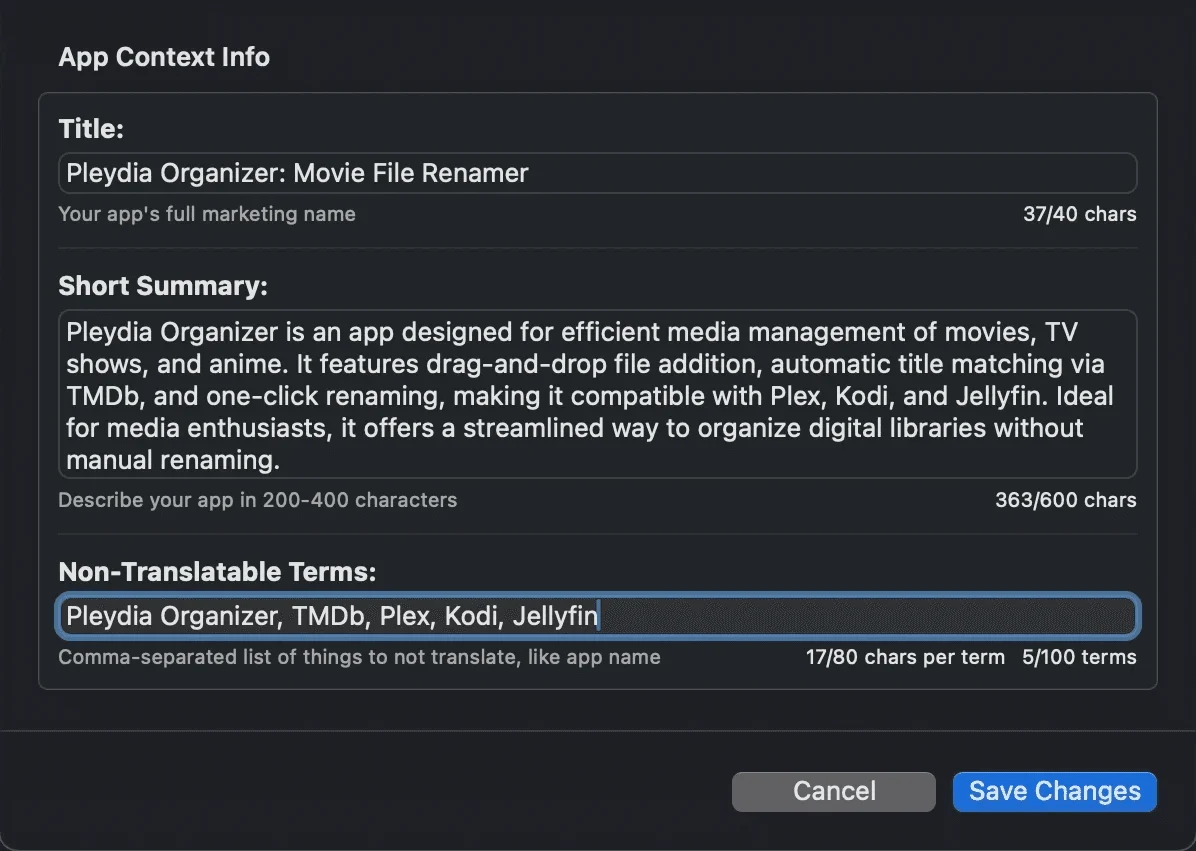Click the Save Changes button
This screenshot has height=851, width=1196.
pos(1054,791)
